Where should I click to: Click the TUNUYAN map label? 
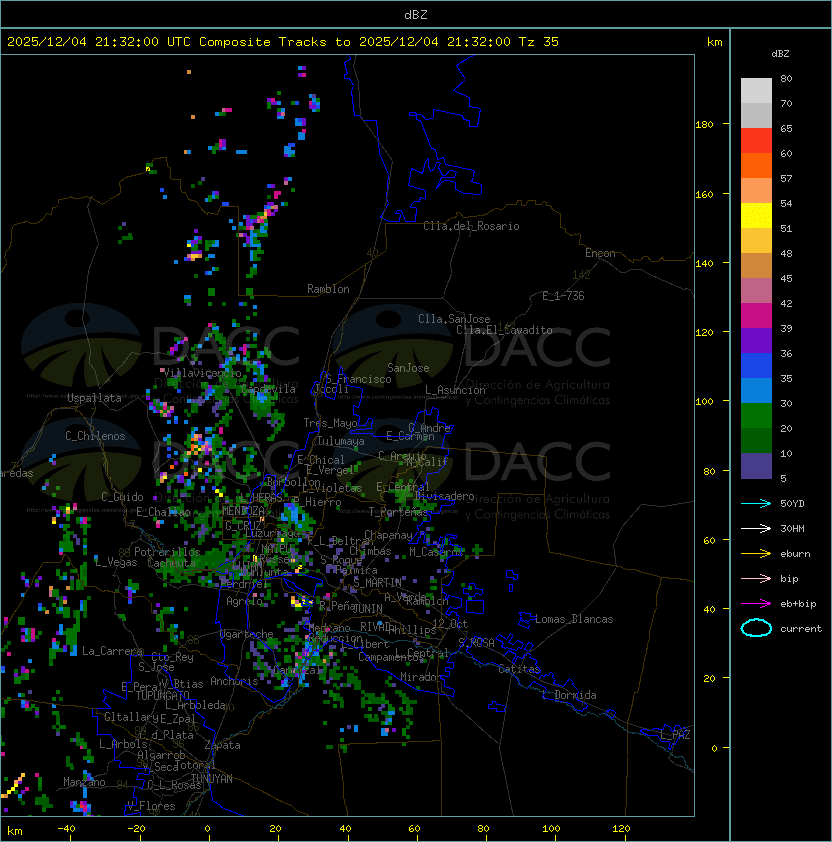coord(211,779)
